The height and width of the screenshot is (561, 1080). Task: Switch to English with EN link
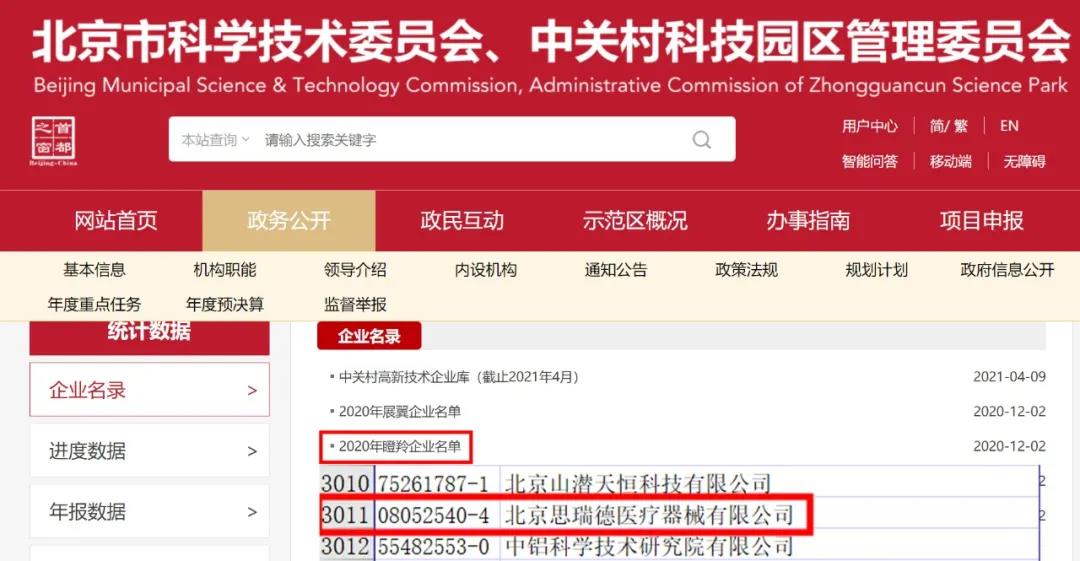click(x=1009, y=126)
